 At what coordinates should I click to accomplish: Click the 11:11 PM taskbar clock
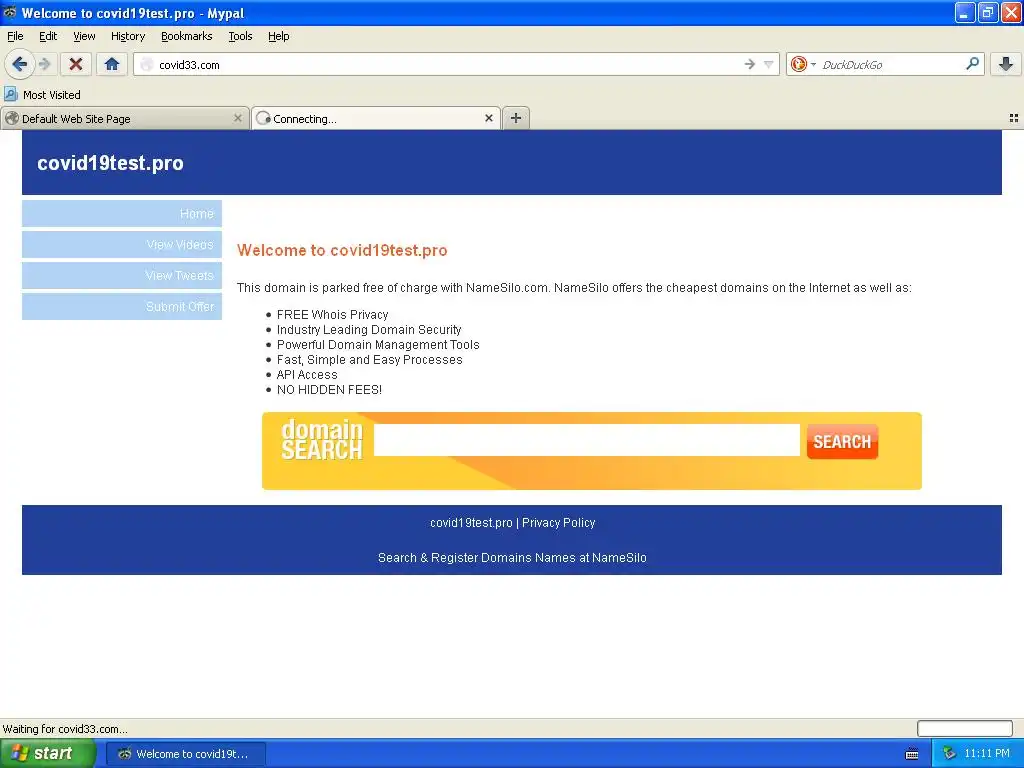[987, 754]
